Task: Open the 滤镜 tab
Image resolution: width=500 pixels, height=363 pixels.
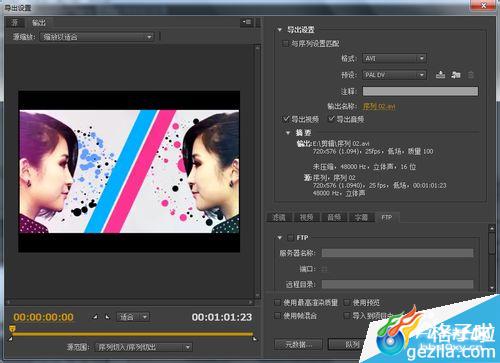Action: pyautogui.click(x=279, y=217)
